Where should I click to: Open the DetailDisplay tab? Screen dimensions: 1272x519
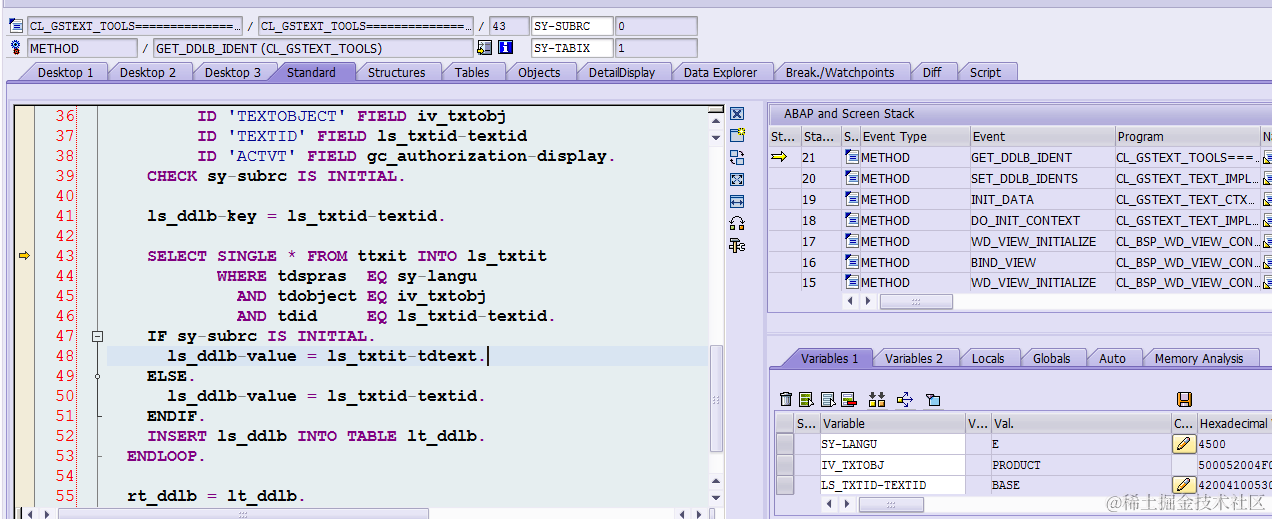coord(622,72)
